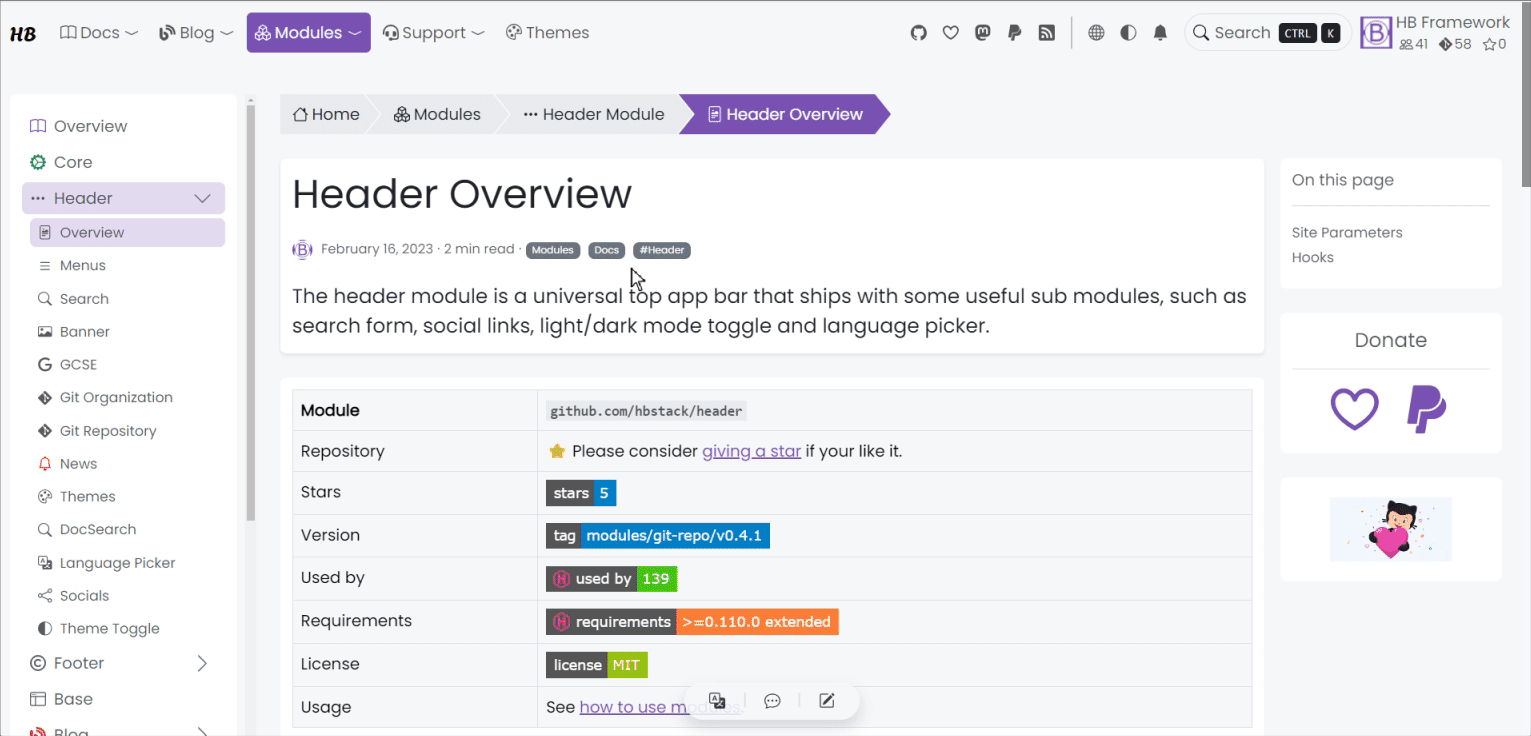The width and height of the screenshot is (1531, 736).
Task: Click the notification bell icon
Action: 1160,33
